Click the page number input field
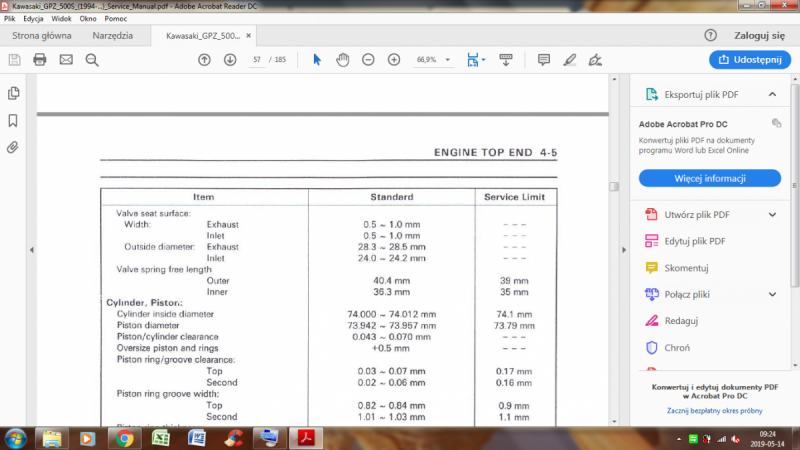This screenshot has width=800, height=450. pyautogui.click(x=258, y=60)
